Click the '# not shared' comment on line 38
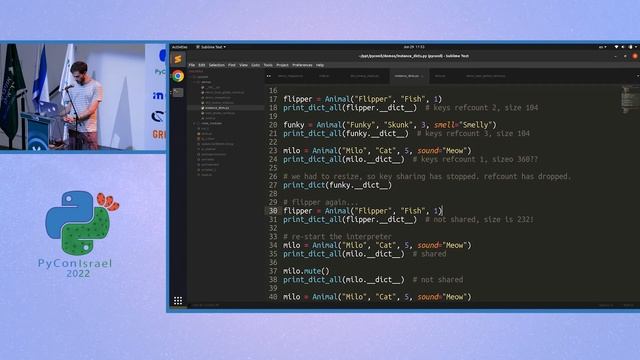 [x=438, y=280]
